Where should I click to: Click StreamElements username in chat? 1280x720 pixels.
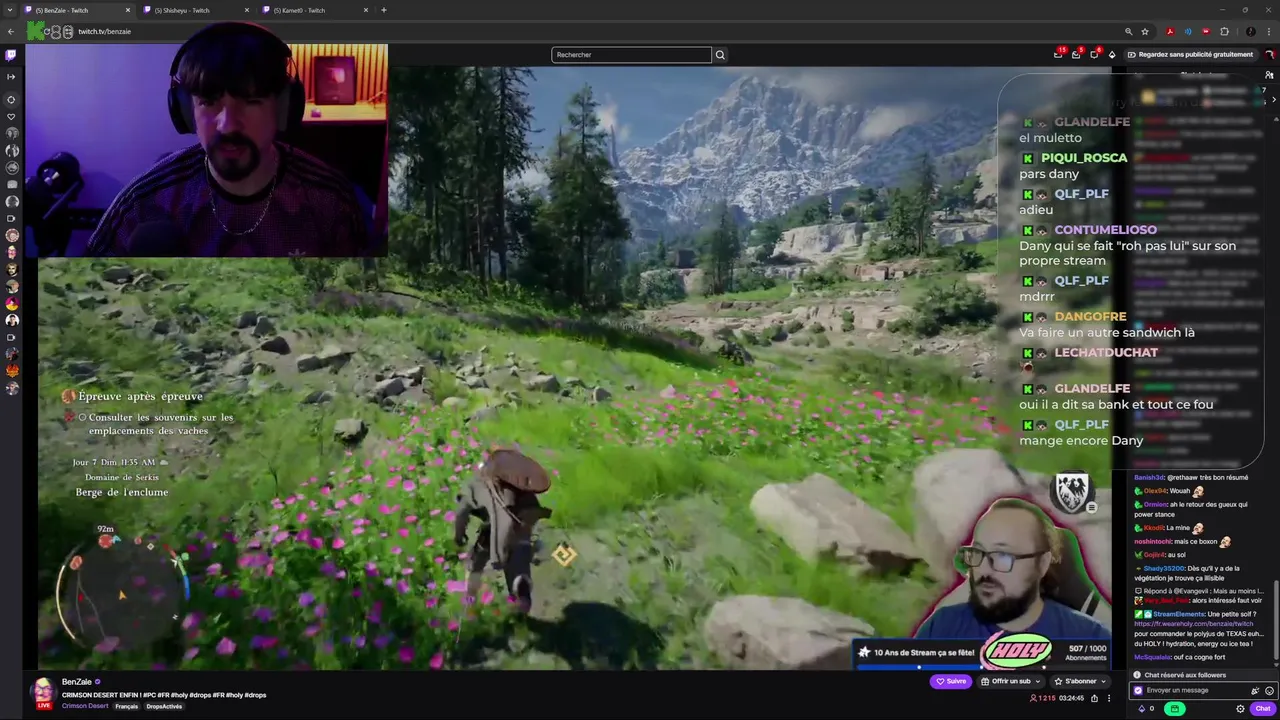pos(1179,614)
